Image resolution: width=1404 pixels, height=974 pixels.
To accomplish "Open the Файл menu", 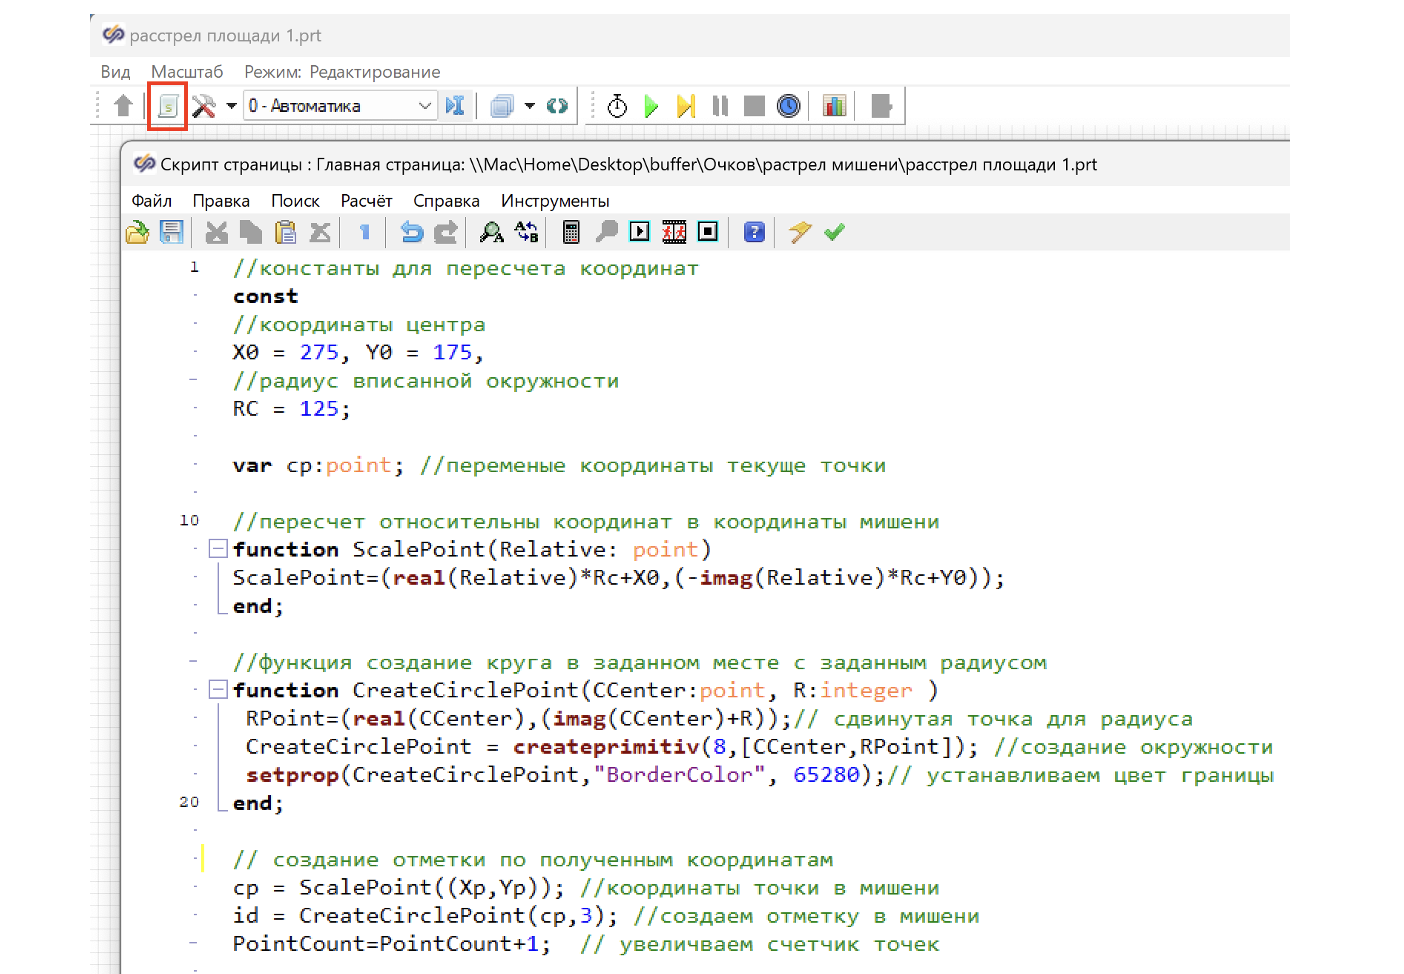I will tap(152, 201).
